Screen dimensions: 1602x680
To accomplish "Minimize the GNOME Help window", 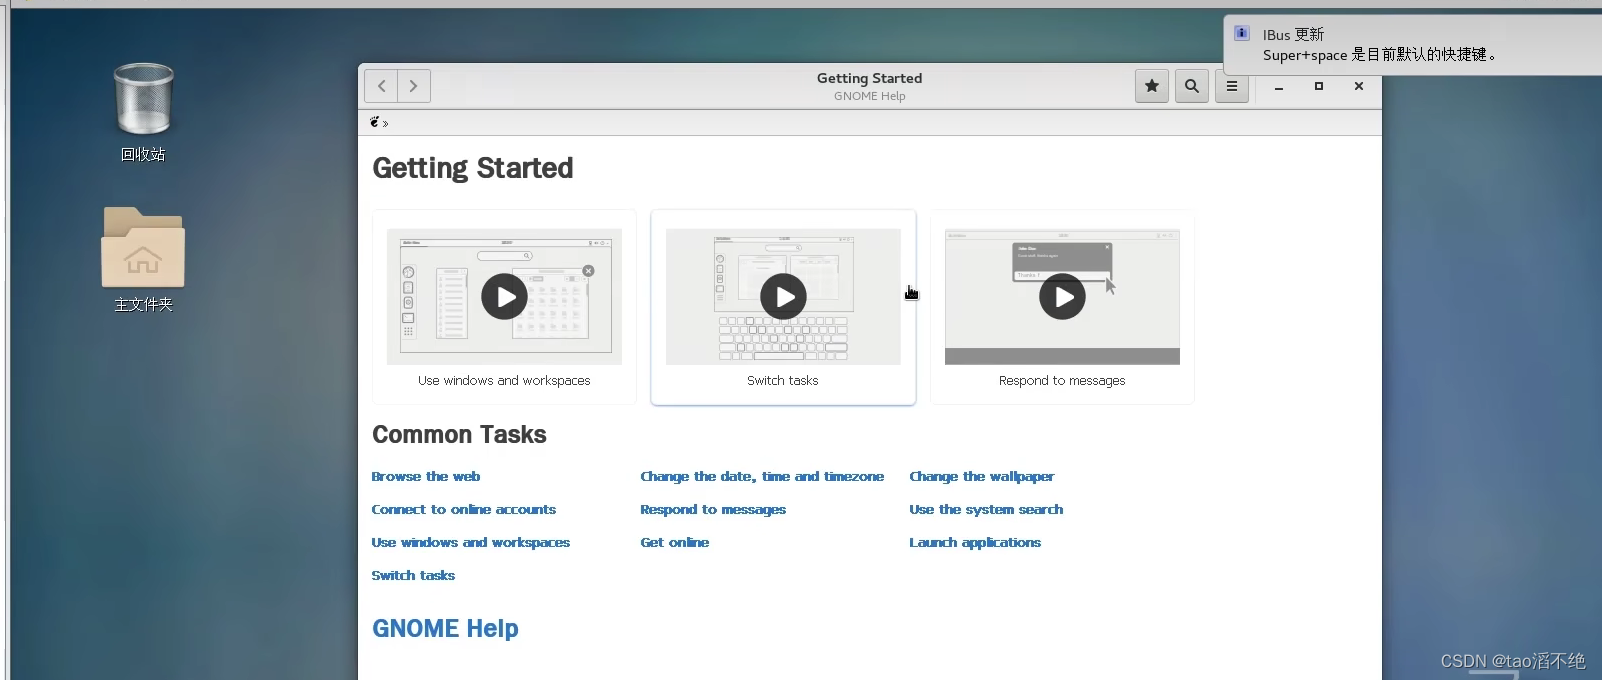I will [x=1279, y=87].
